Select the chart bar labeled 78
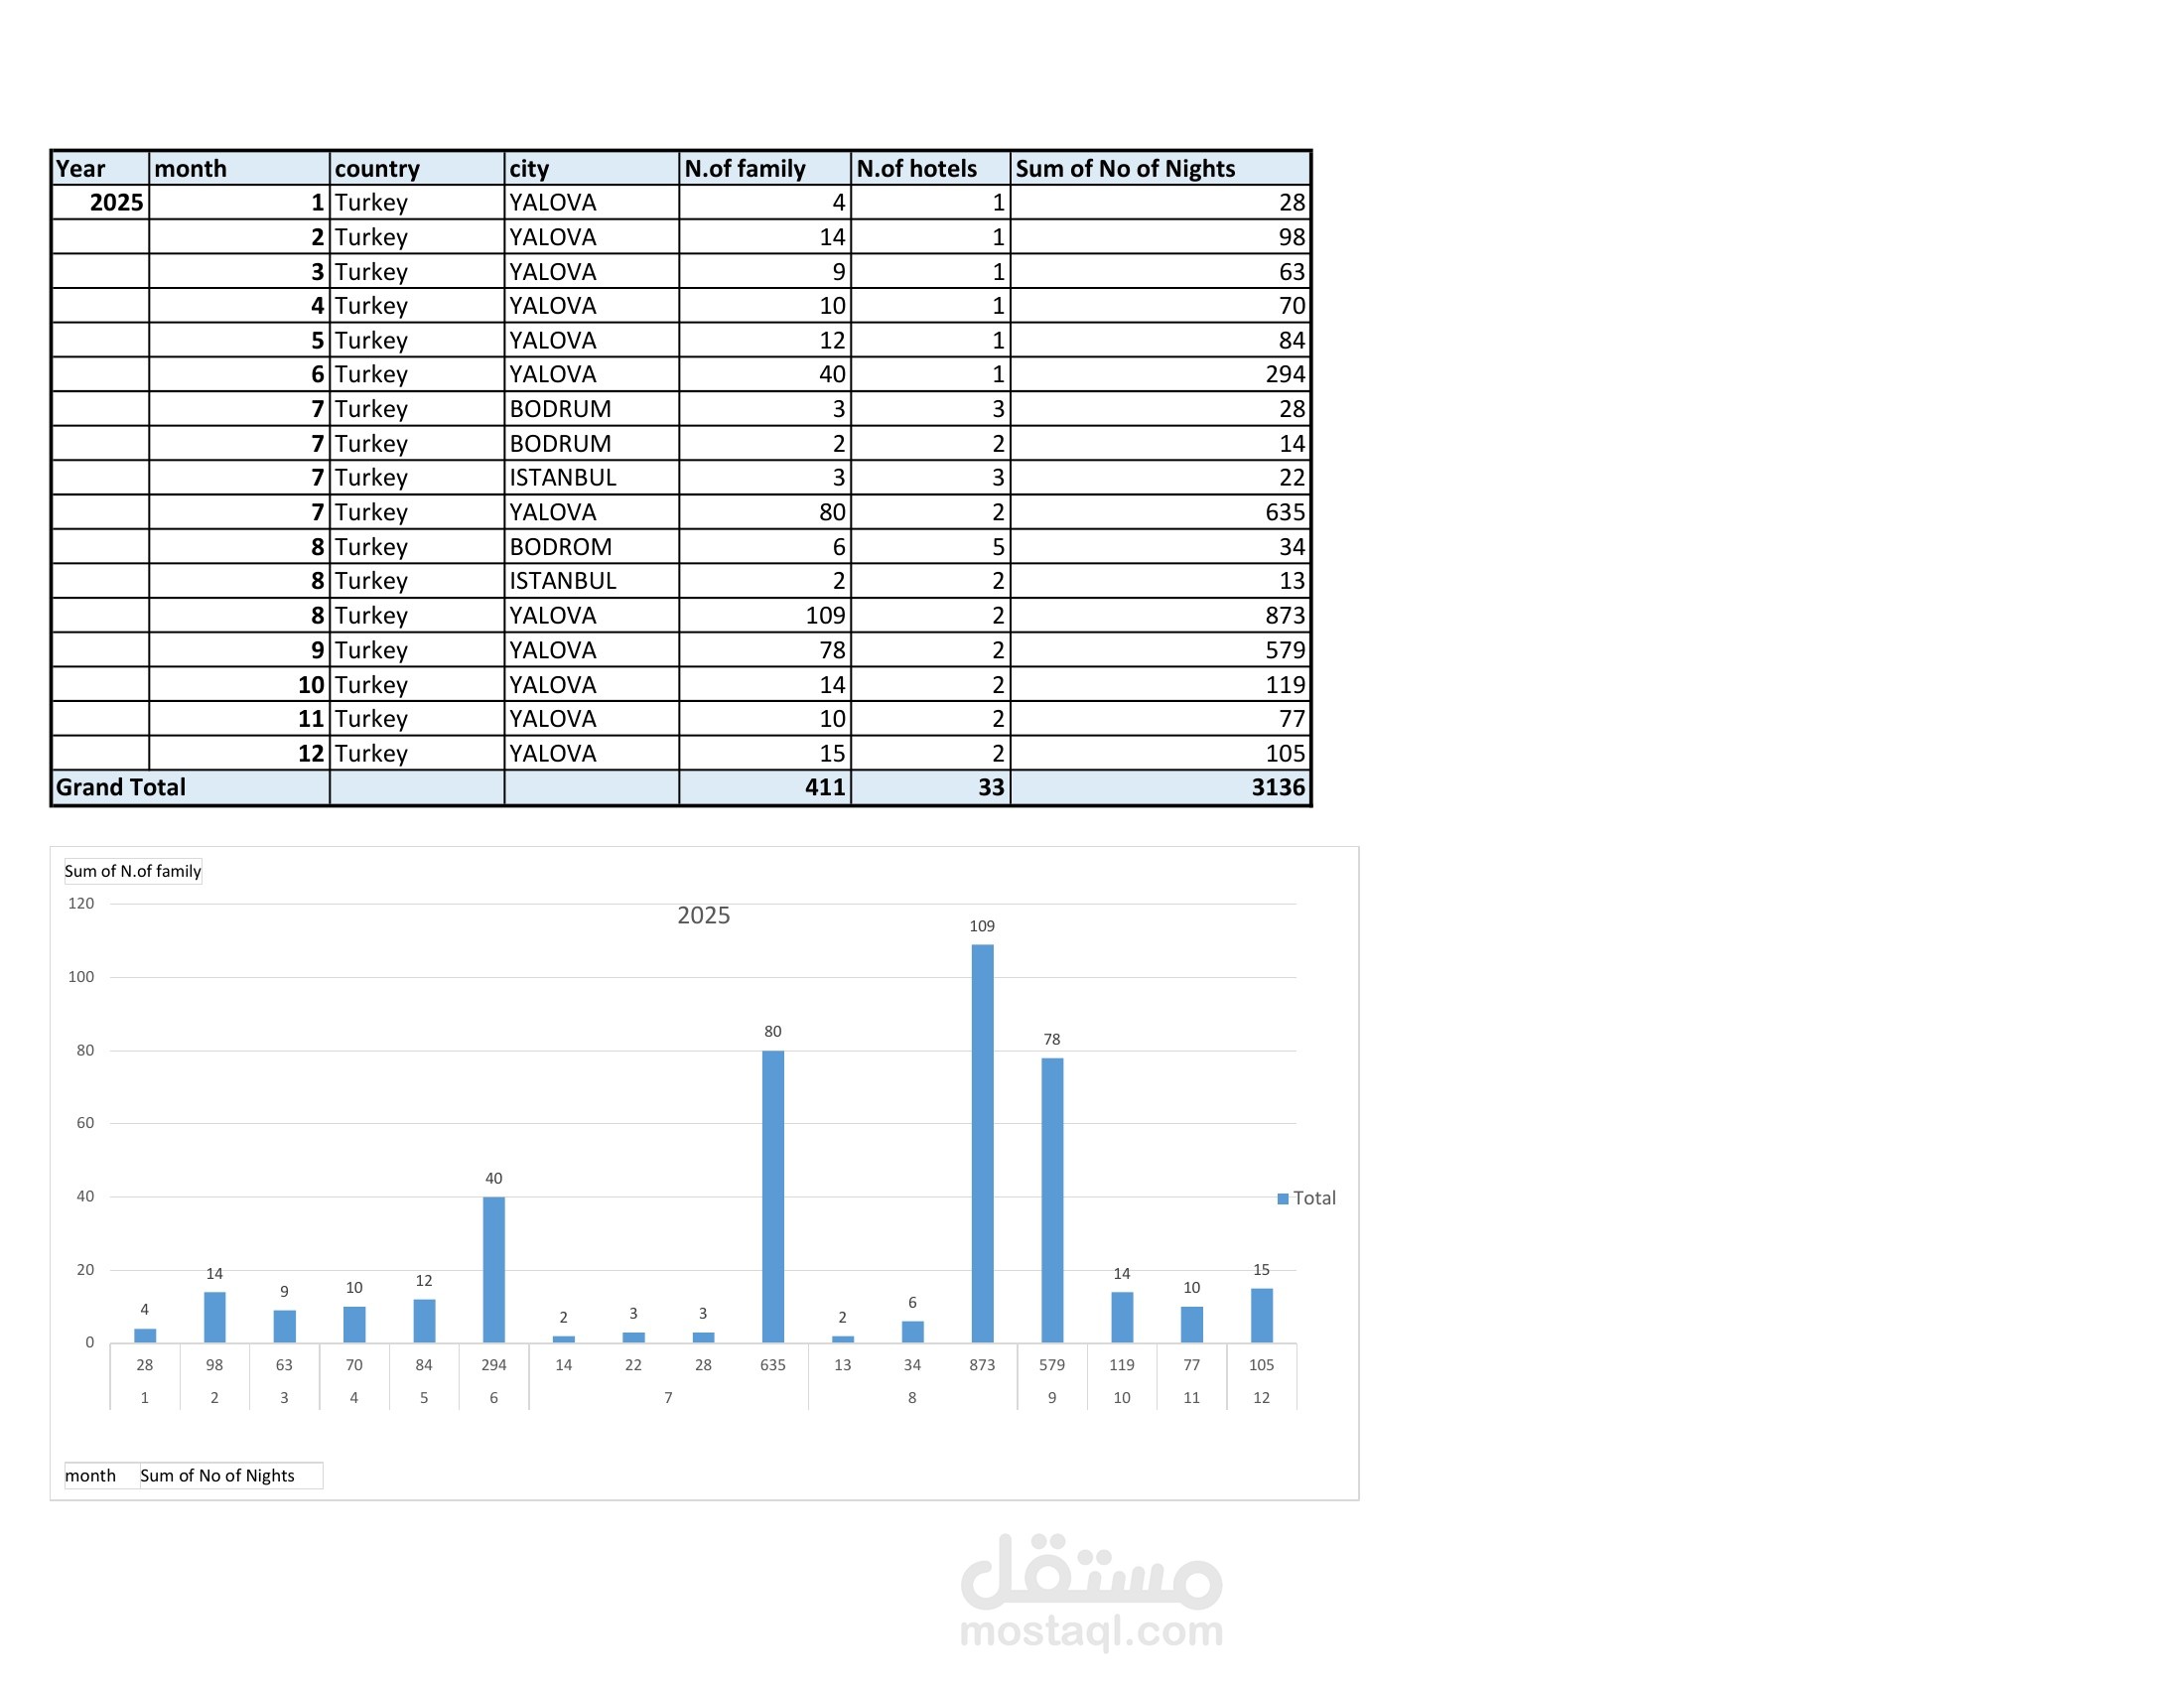Screen dimensions: 2184x1688 pos(1052,1200)
